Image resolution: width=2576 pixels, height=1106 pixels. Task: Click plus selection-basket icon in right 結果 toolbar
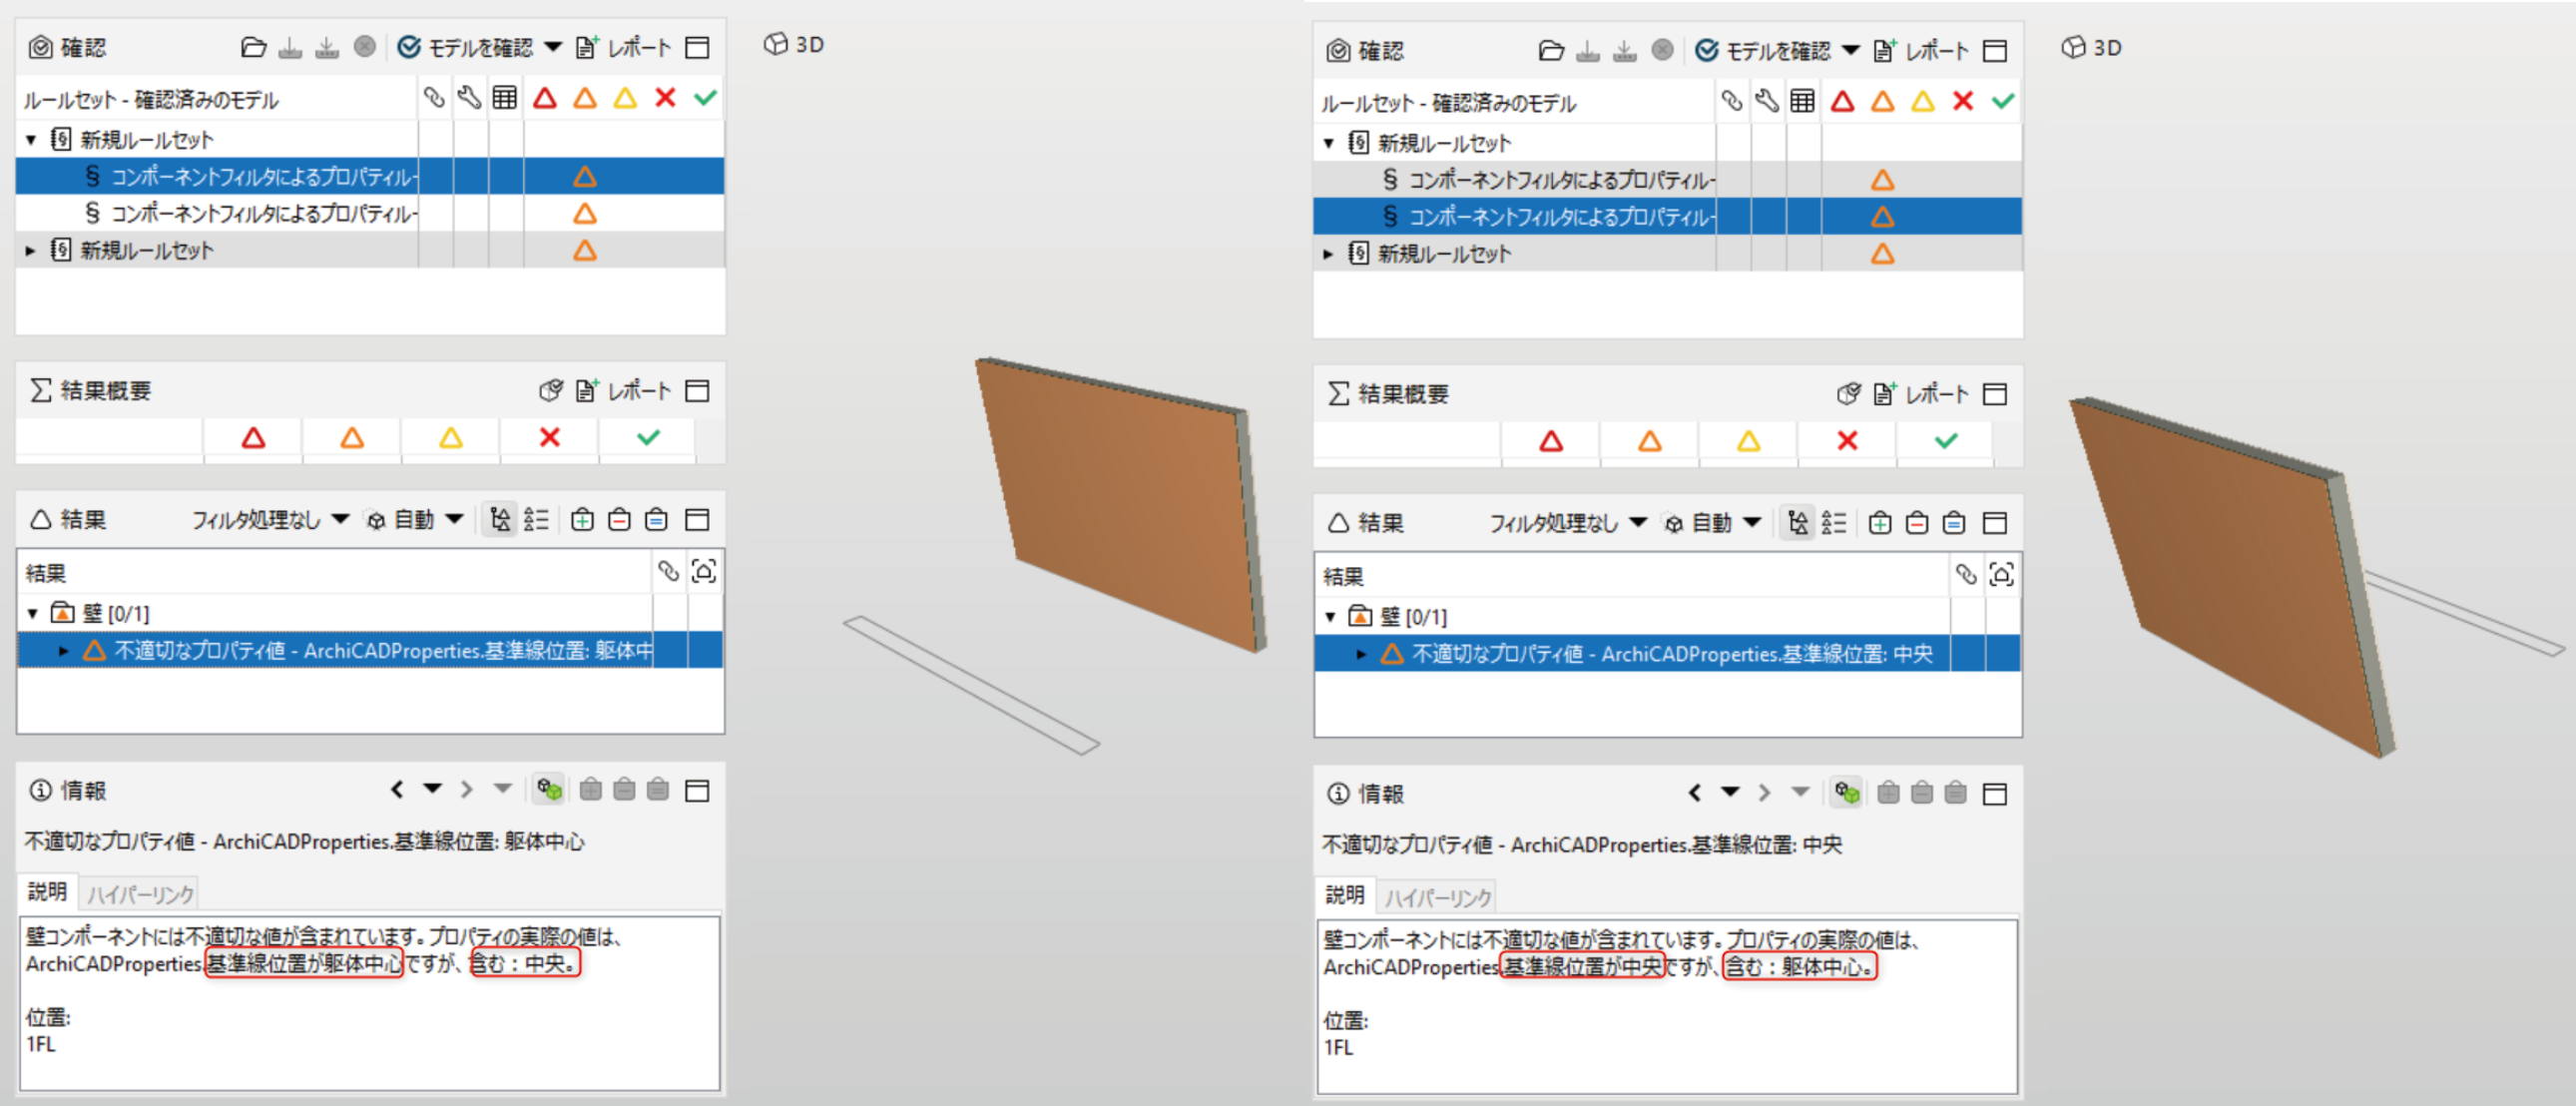(1880, 523)
